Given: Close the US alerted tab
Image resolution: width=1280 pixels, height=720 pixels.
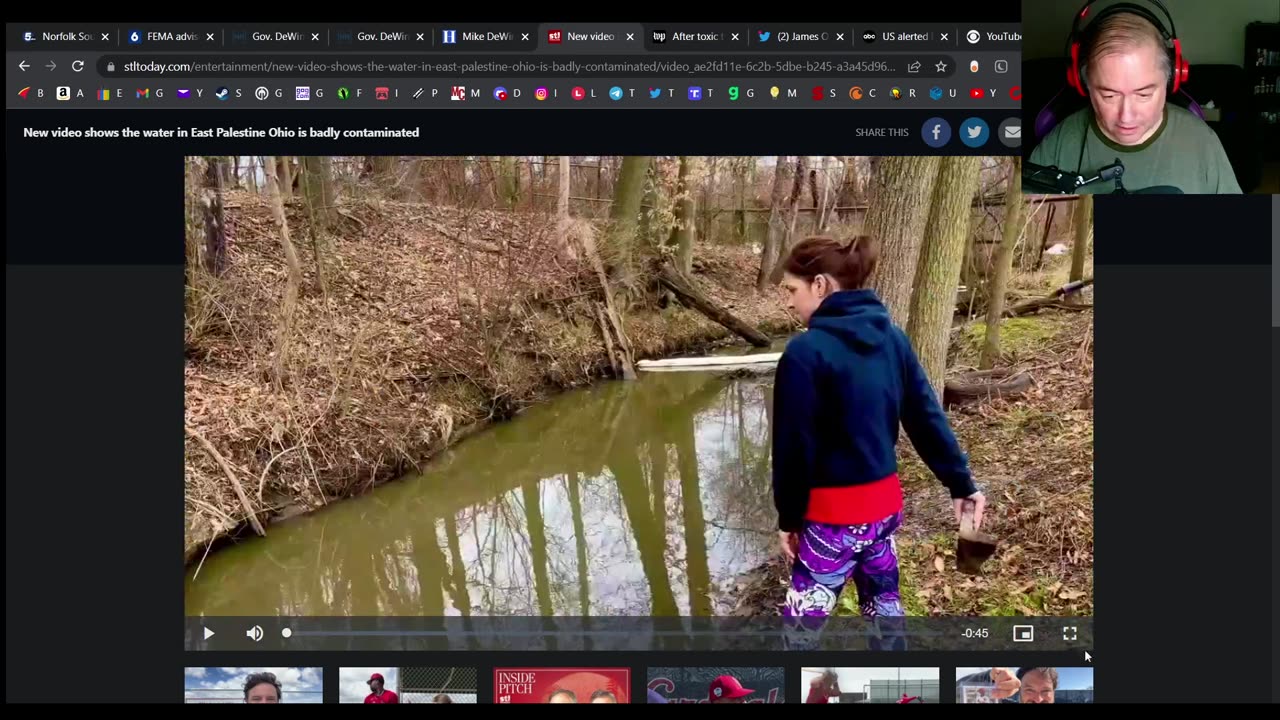Looking at the screenshot, I should 944,37.
